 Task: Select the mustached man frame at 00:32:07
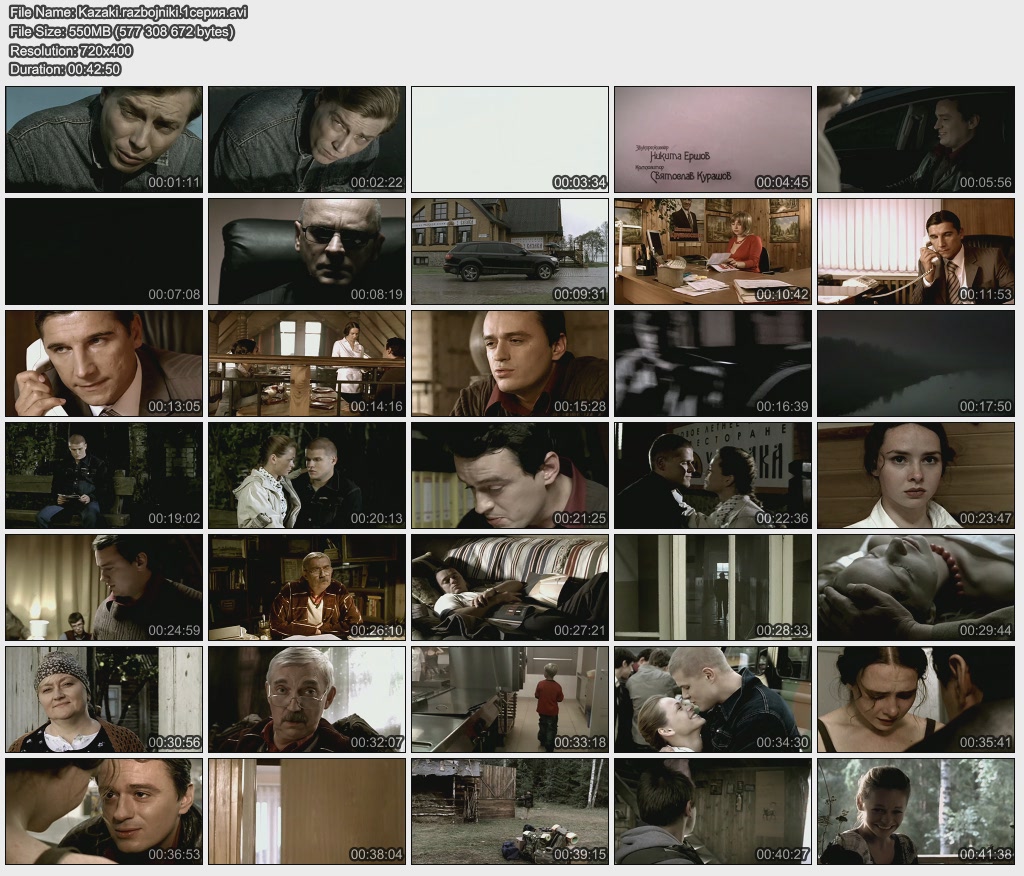(x=307, y=700)
